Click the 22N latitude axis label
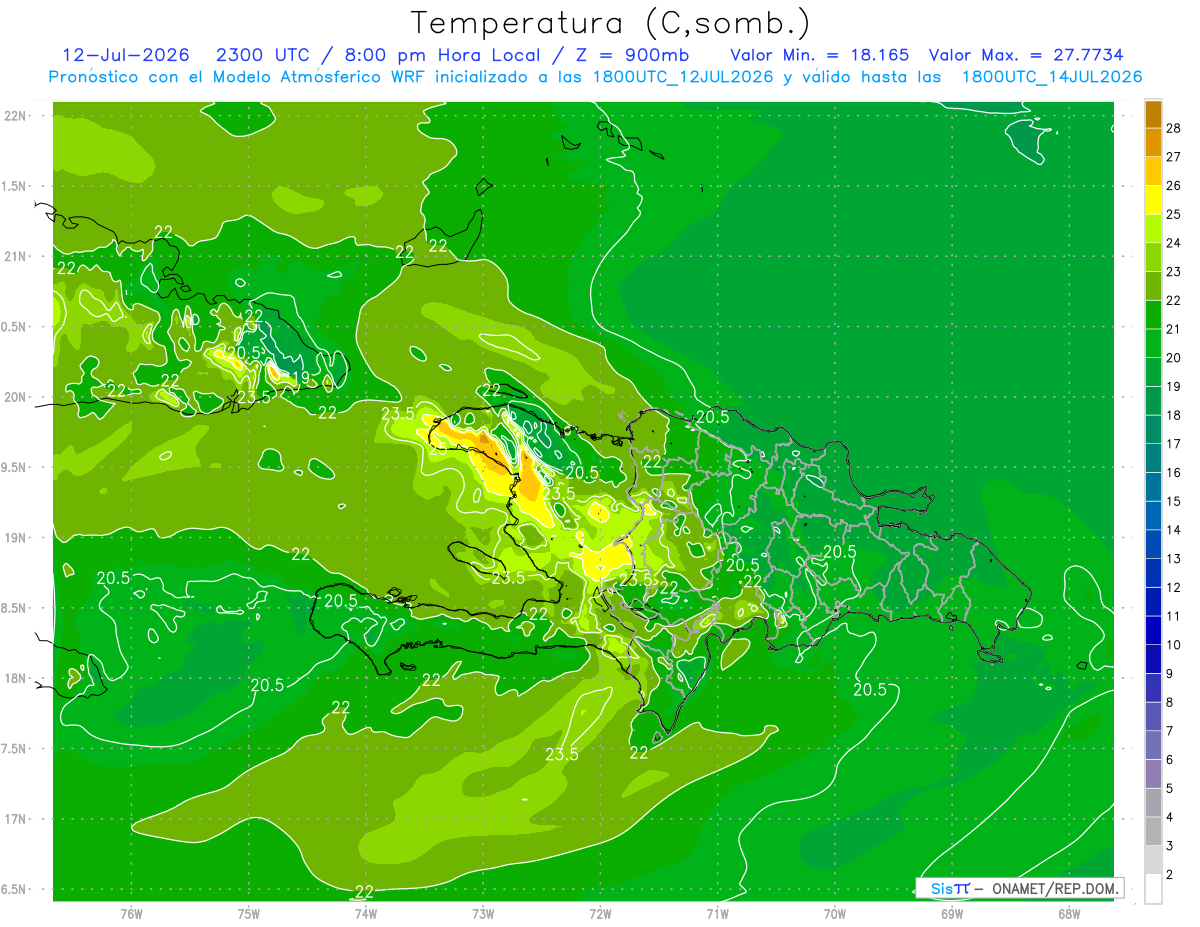The image size is (1200, 927). (x=16, y=115)
